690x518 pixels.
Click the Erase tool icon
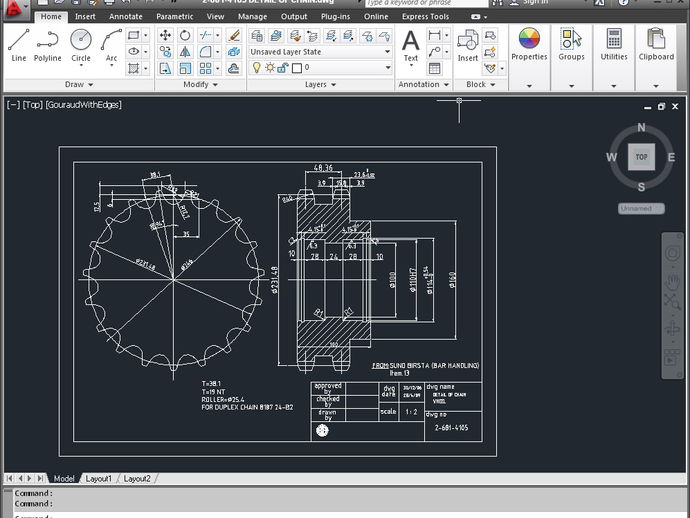[234, 35]
